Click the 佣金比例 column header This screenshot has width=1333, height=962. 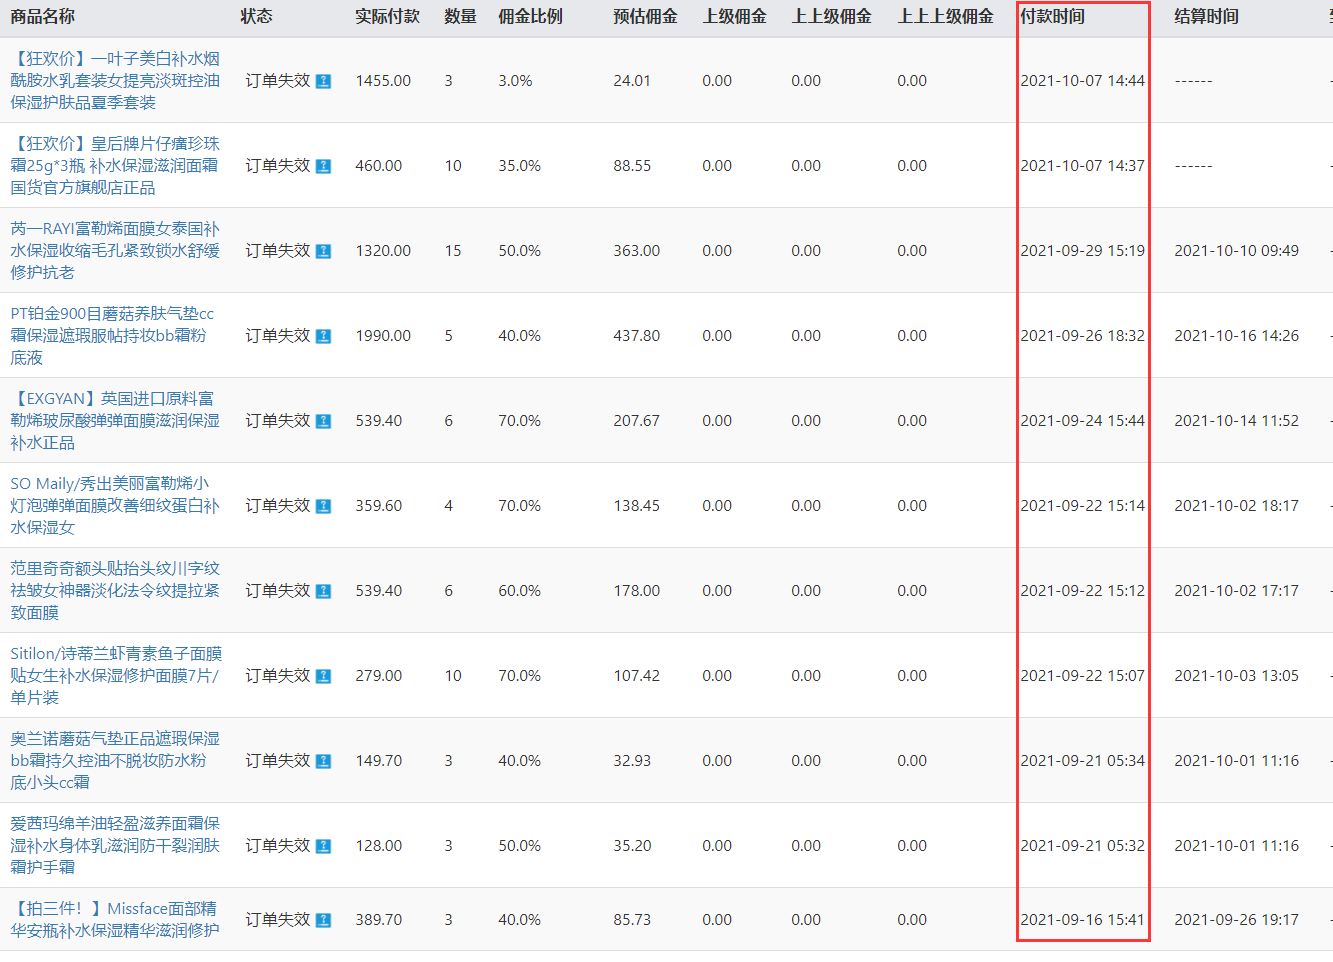[x=531, y=16]
